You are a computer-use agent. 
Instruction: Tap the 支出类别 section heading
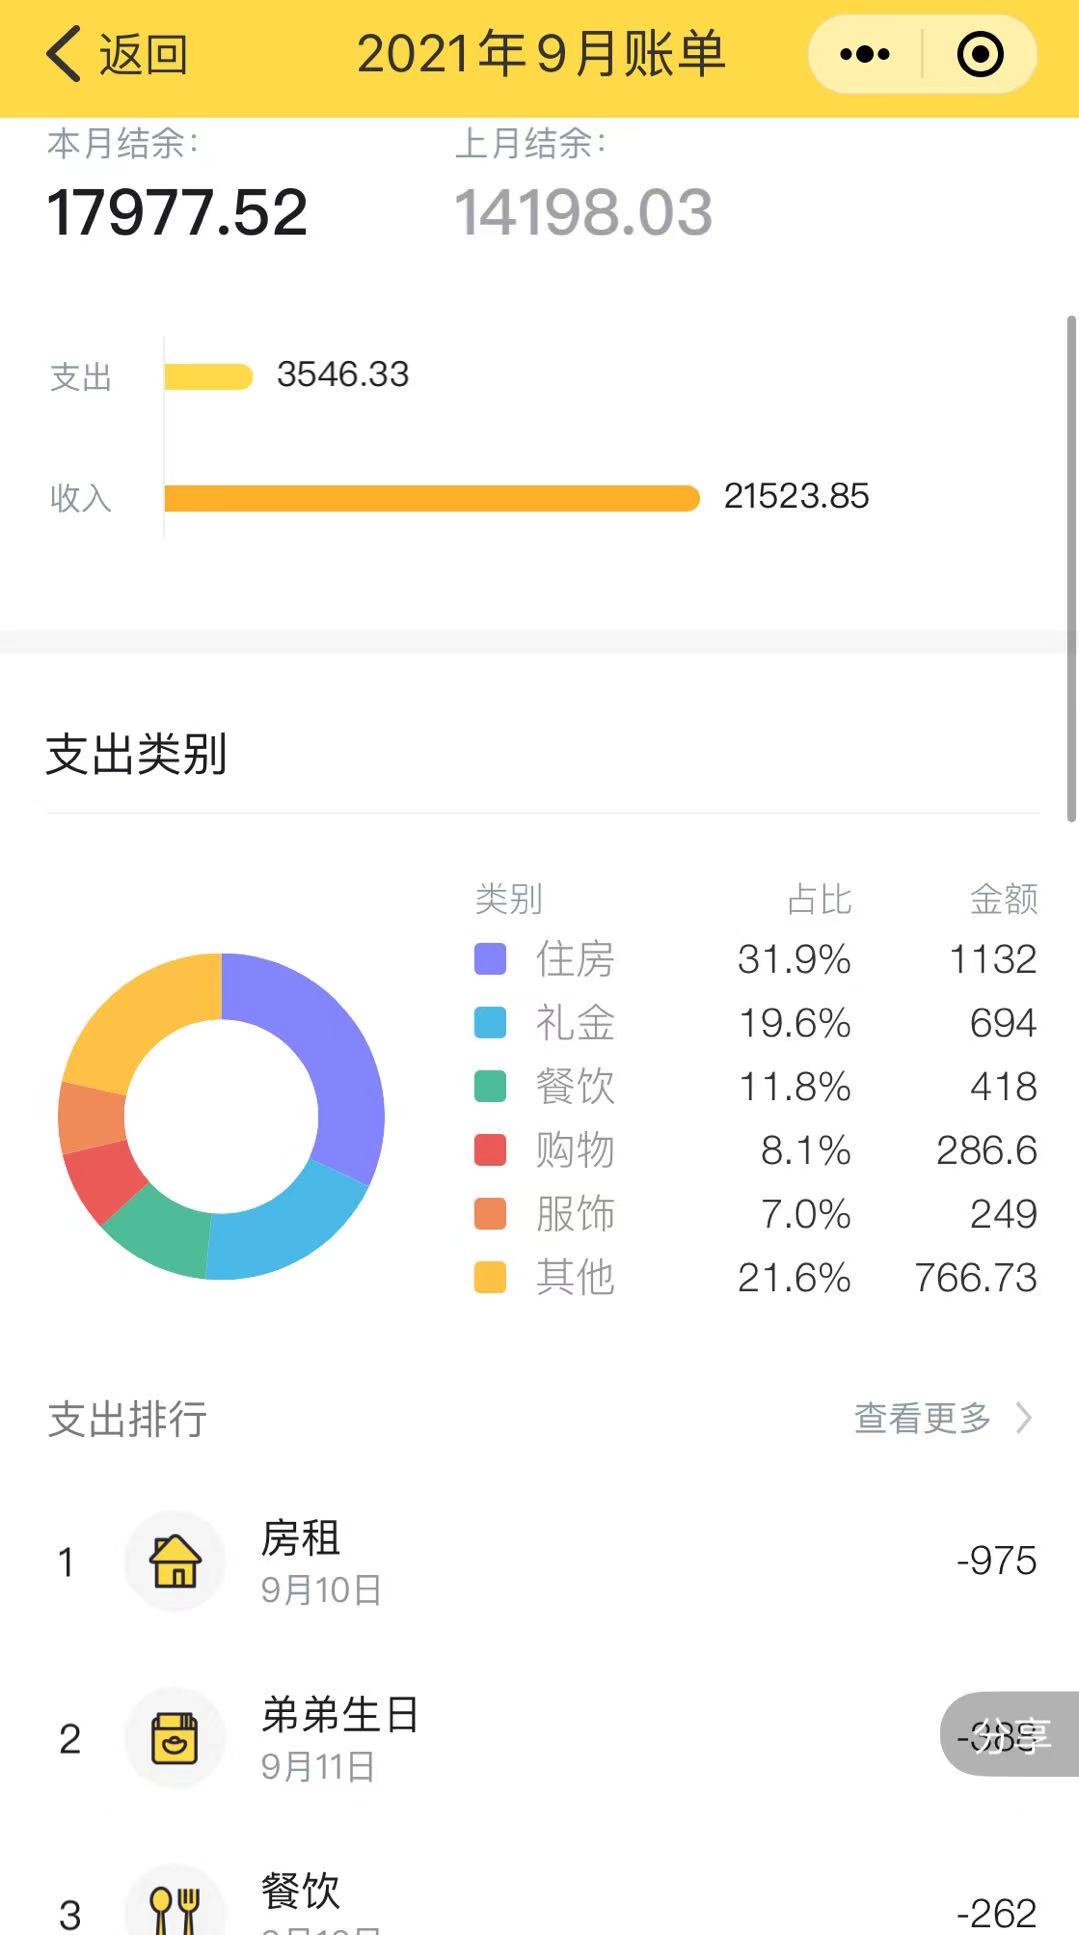[x=136, y=753]
